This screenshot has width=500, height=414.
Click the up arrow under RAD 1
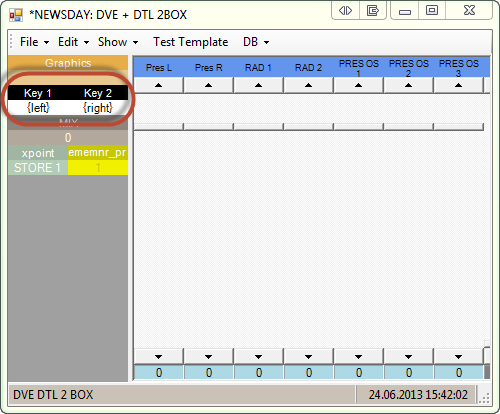pyautogui.click(x=258, y=85)
